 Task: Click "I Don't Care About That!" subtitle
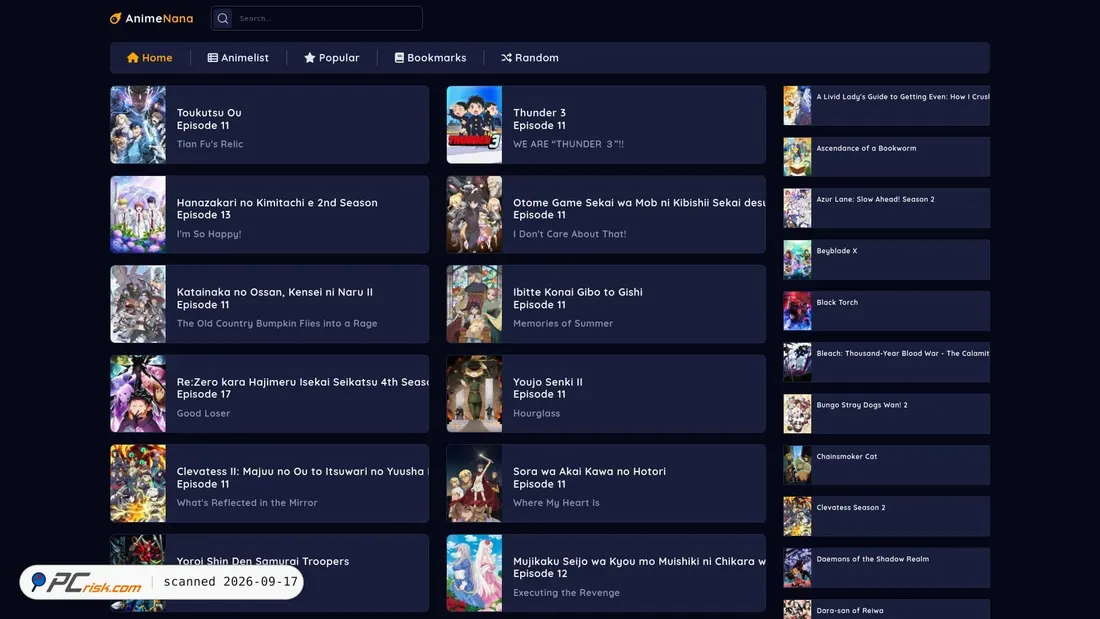tap(570, 234)
